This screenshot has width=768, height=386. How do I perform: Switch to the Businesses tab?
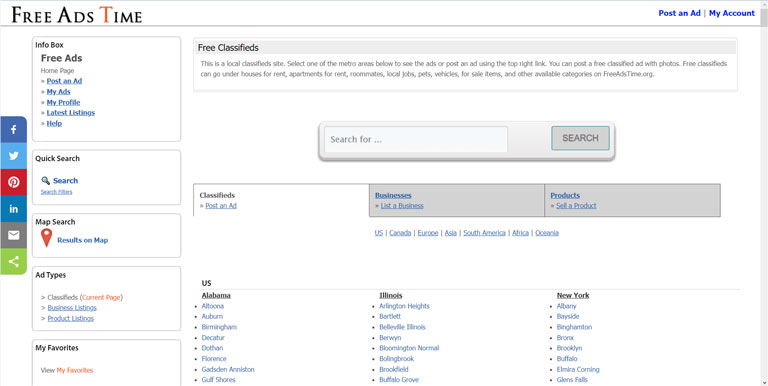point(393,195)
